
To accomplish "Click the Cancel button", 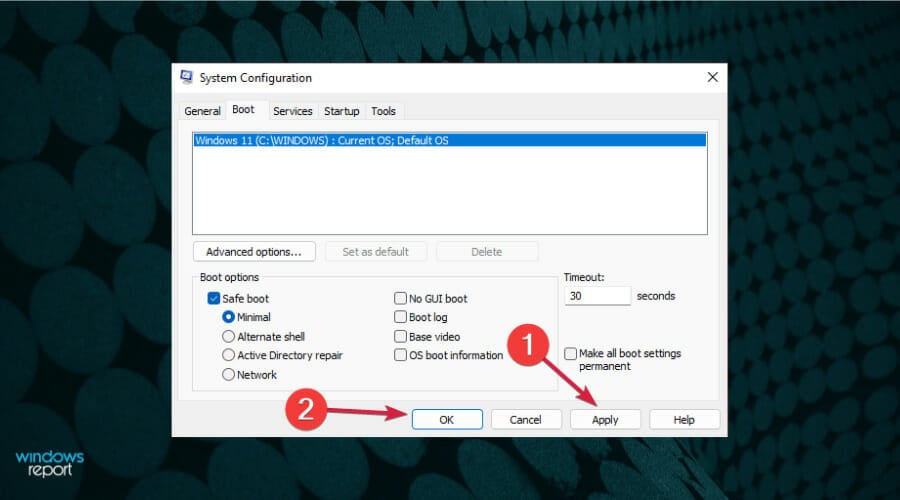I will (x=525, y=420).
